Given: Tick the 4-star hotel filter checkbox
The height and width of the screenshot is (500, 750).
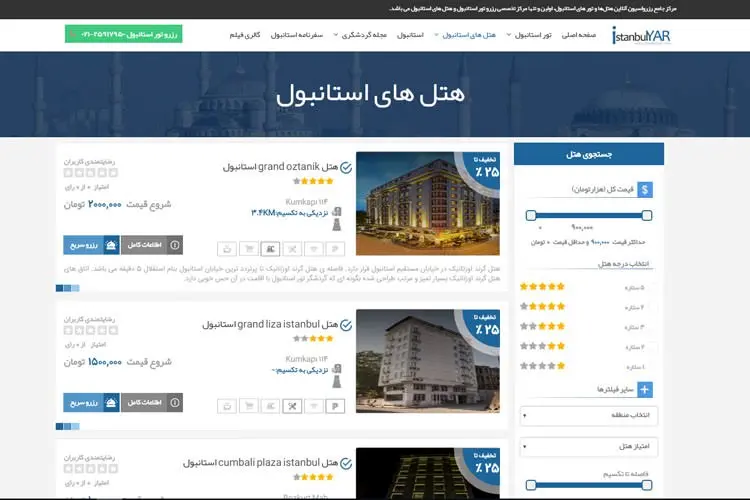Looking at the screenshot, I should point(652,307).
